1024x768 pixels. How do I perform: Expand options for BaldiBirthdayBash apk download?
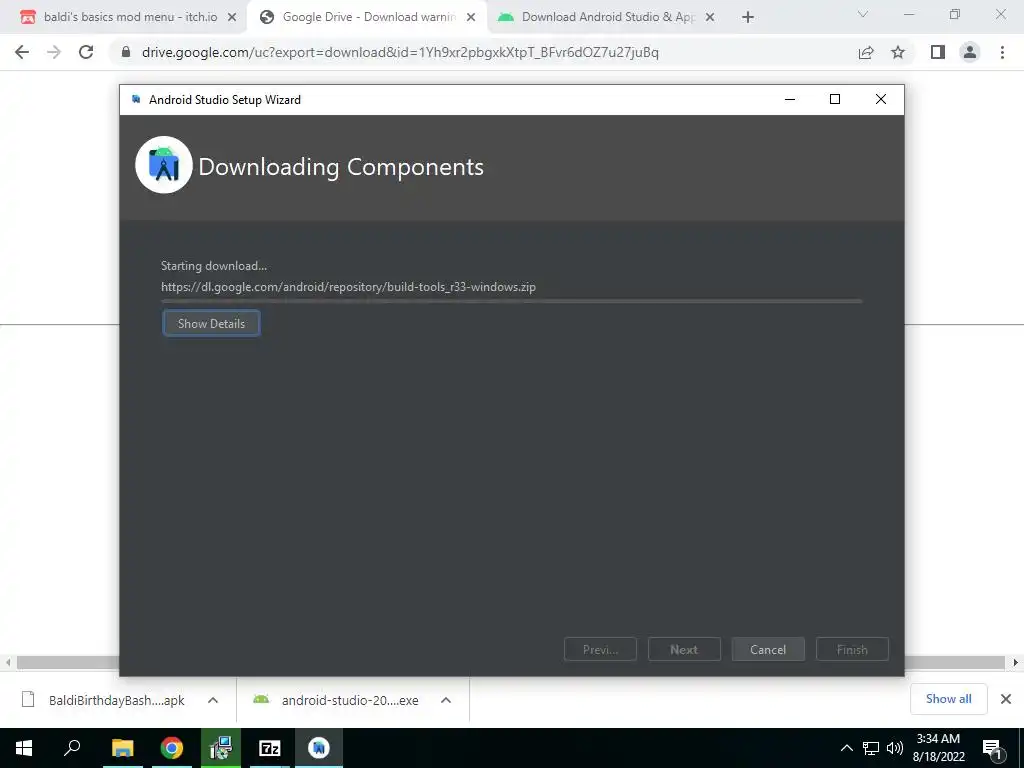pos(213,700)
